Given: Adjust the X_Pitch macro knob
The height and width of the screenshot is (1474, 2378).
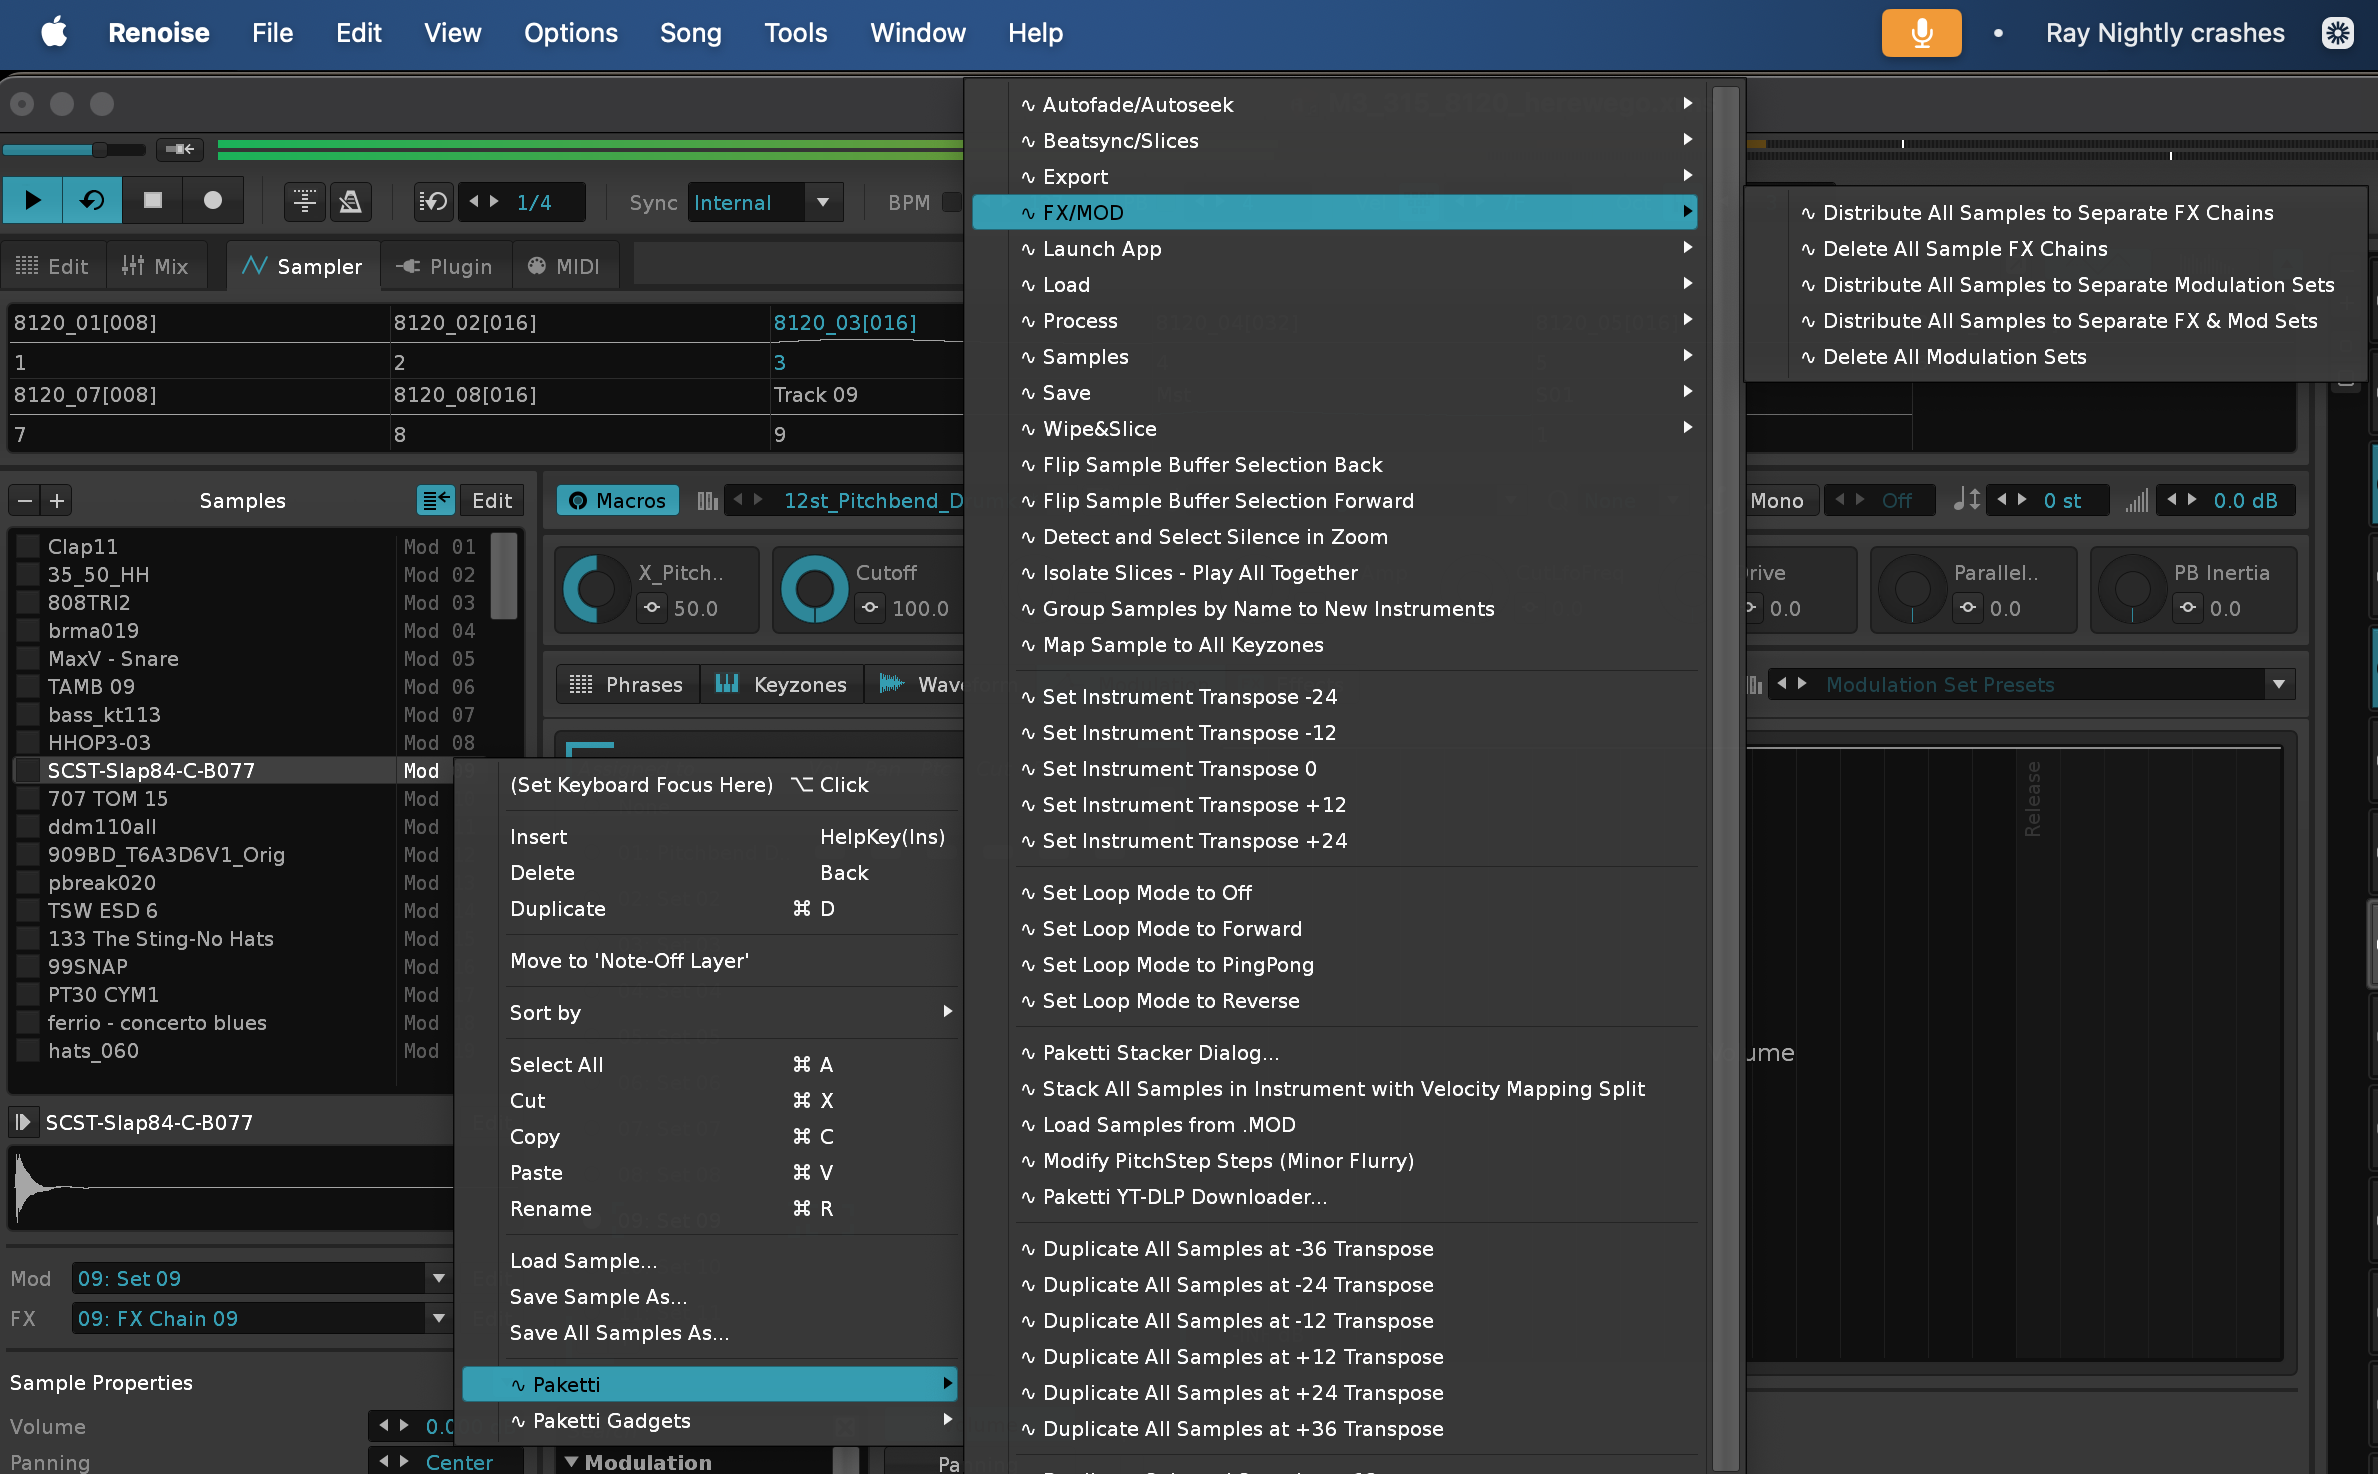Looking at the screenshot, I should coord(596,589).
